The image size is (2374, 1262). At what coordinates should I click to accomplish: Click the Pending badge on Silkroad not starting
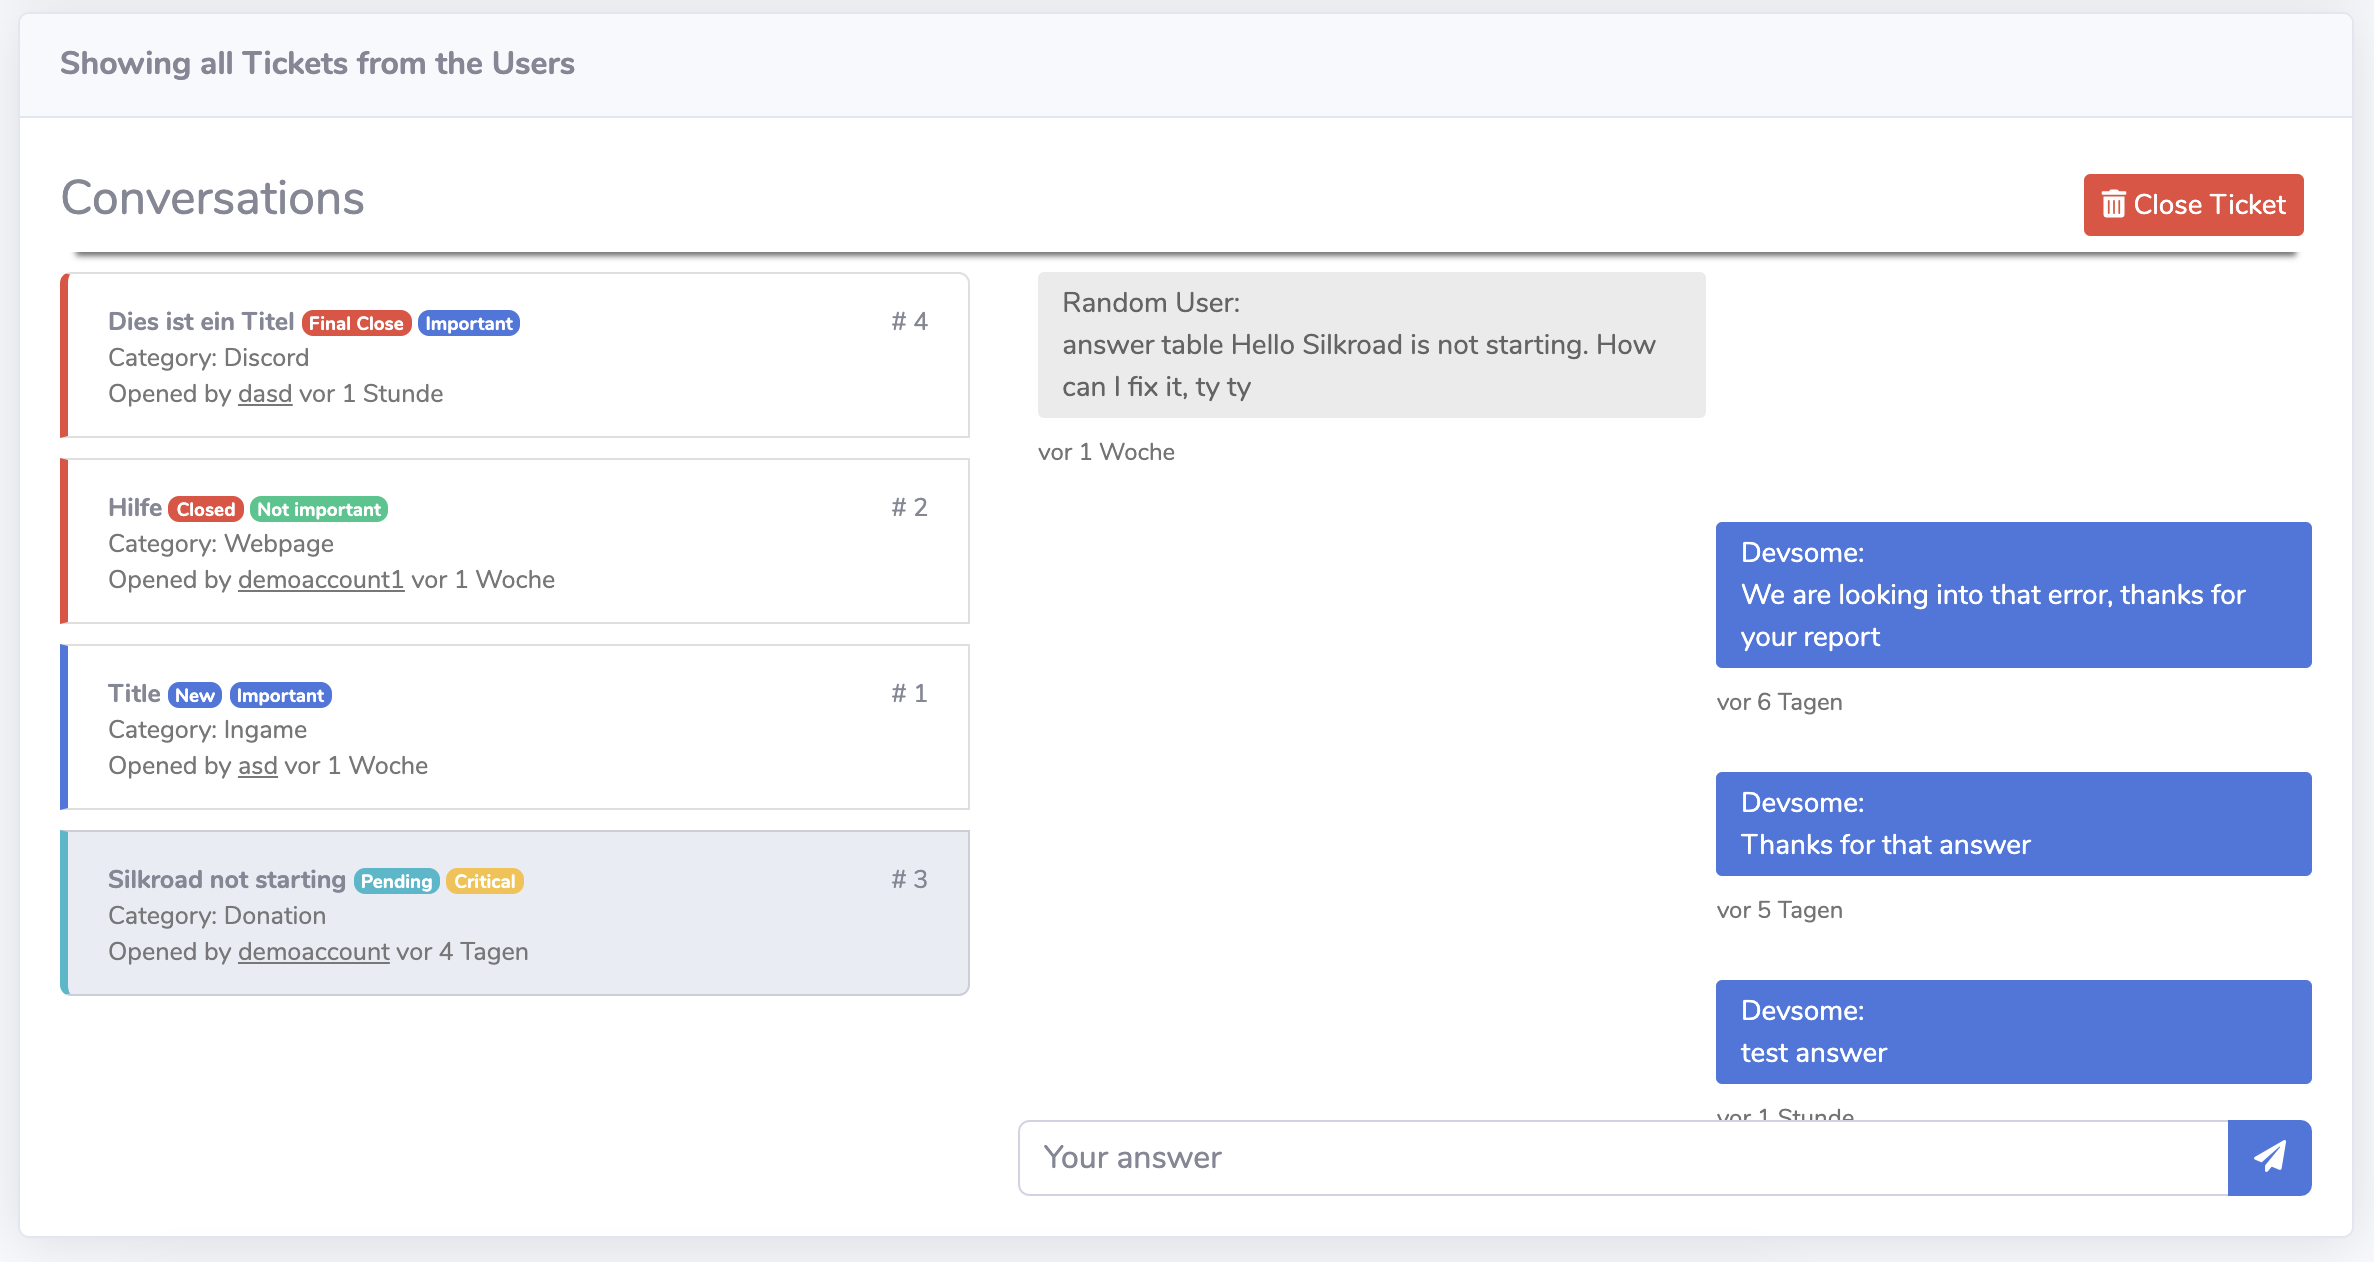click(x=396, y=881)
